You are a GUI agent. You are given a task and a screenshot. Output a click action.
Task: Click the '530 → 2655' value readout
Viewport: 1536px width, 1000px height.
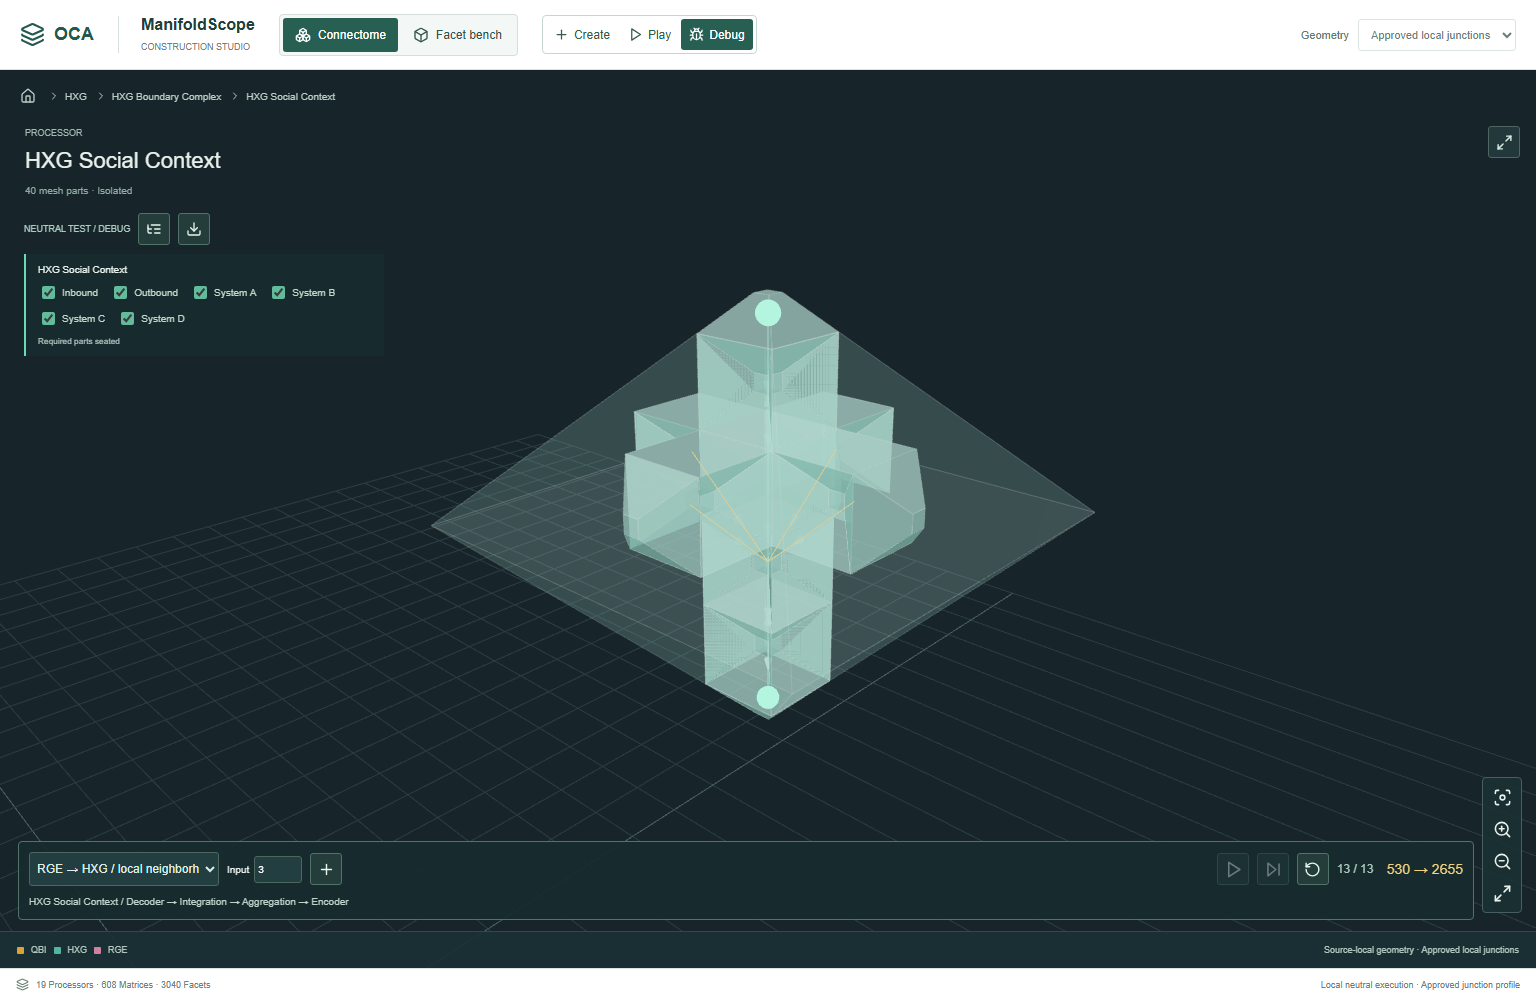coord(1425,869)
